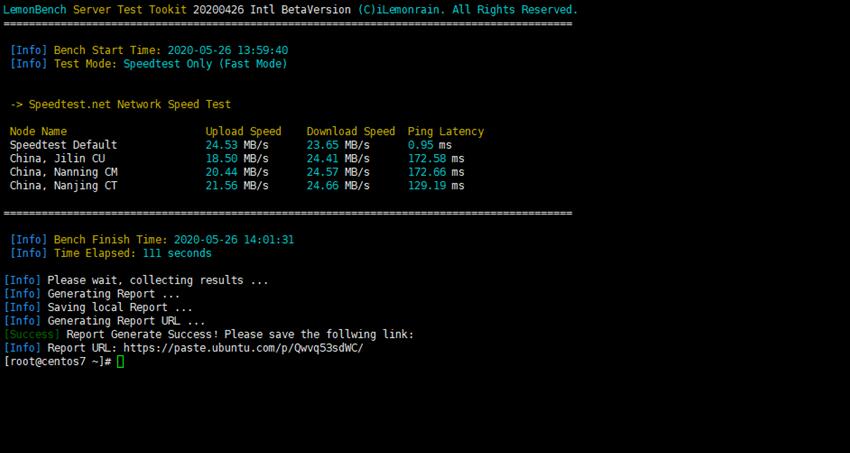This screenshot has width=850, height=453.
Task: Click the 0.95 ms ping latency value
Action: pos(430,145)
